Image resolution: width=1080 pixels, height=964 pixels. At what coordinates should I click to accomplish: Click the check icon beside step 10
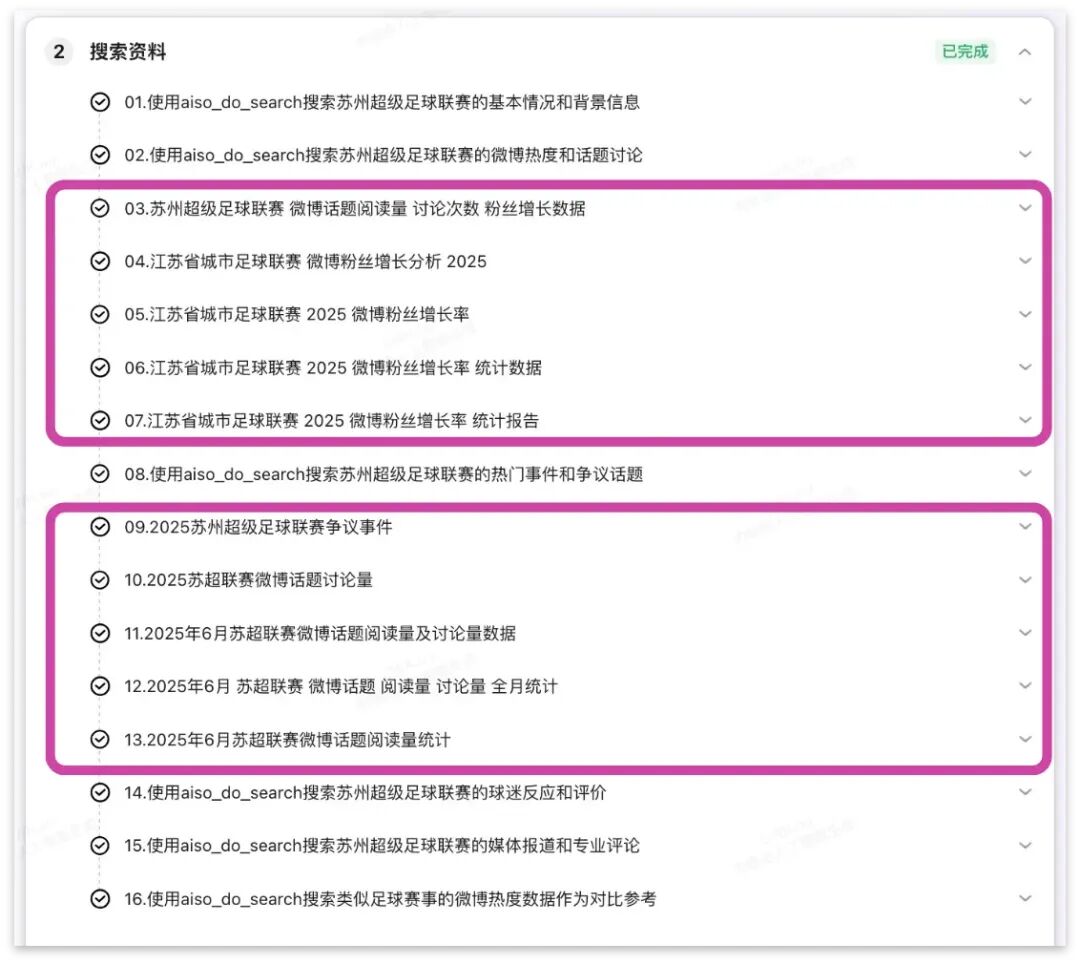coord(100,580)
